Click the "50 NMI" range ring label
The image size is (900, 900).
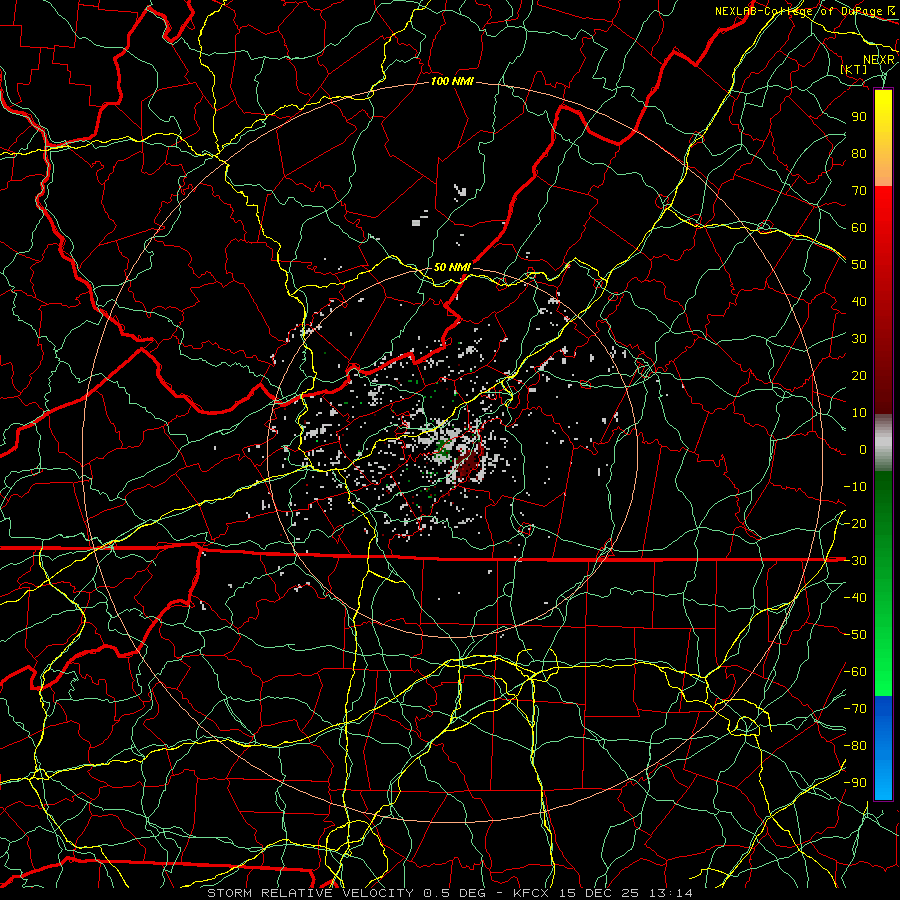point(452,267)
